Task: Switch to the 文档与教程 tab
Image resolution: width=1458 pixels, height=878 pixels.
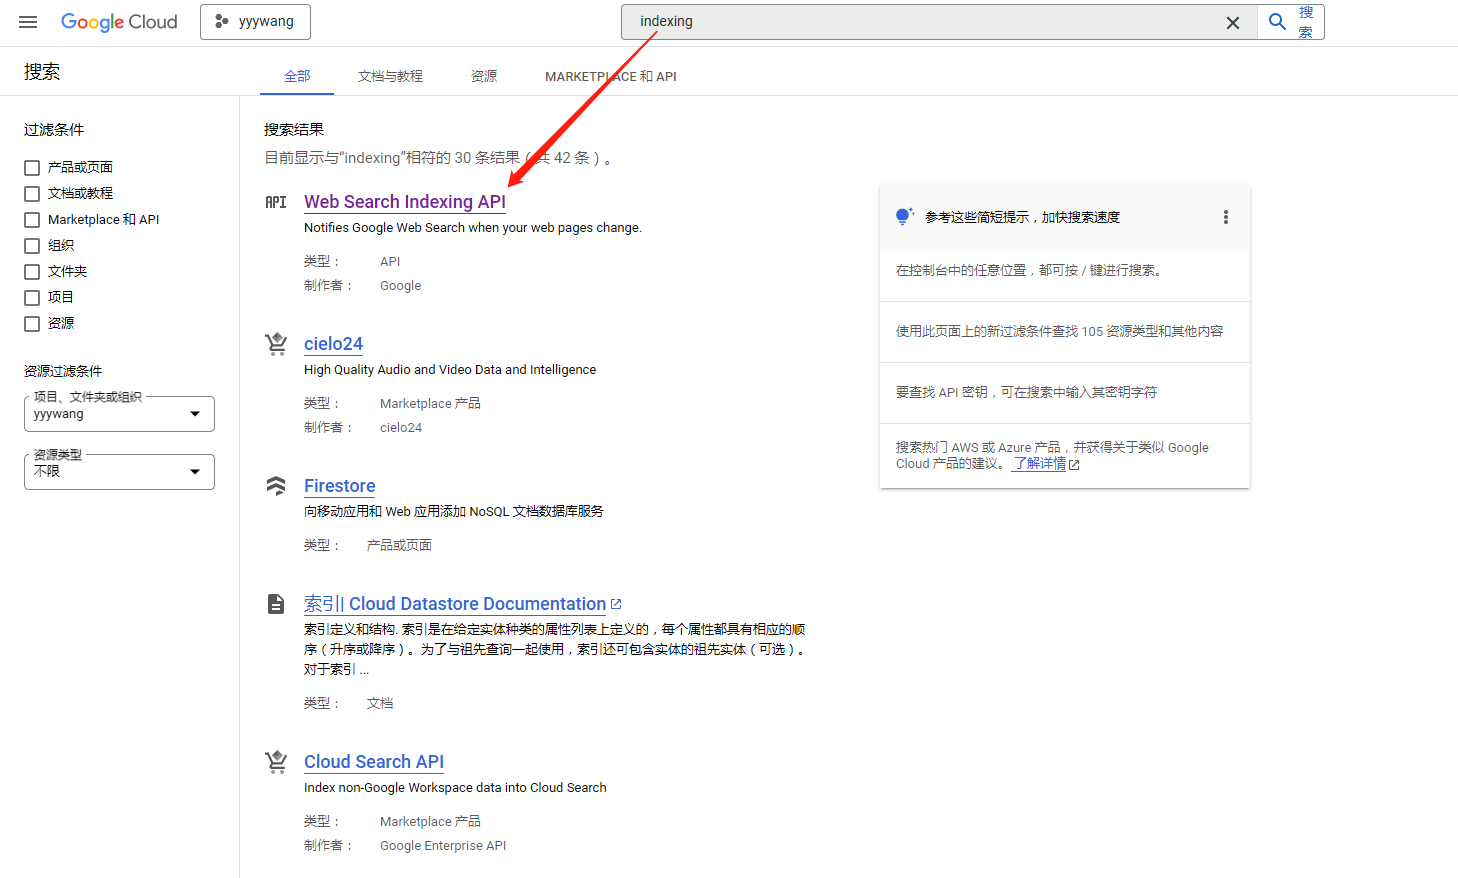Action: tap(390, 76)
